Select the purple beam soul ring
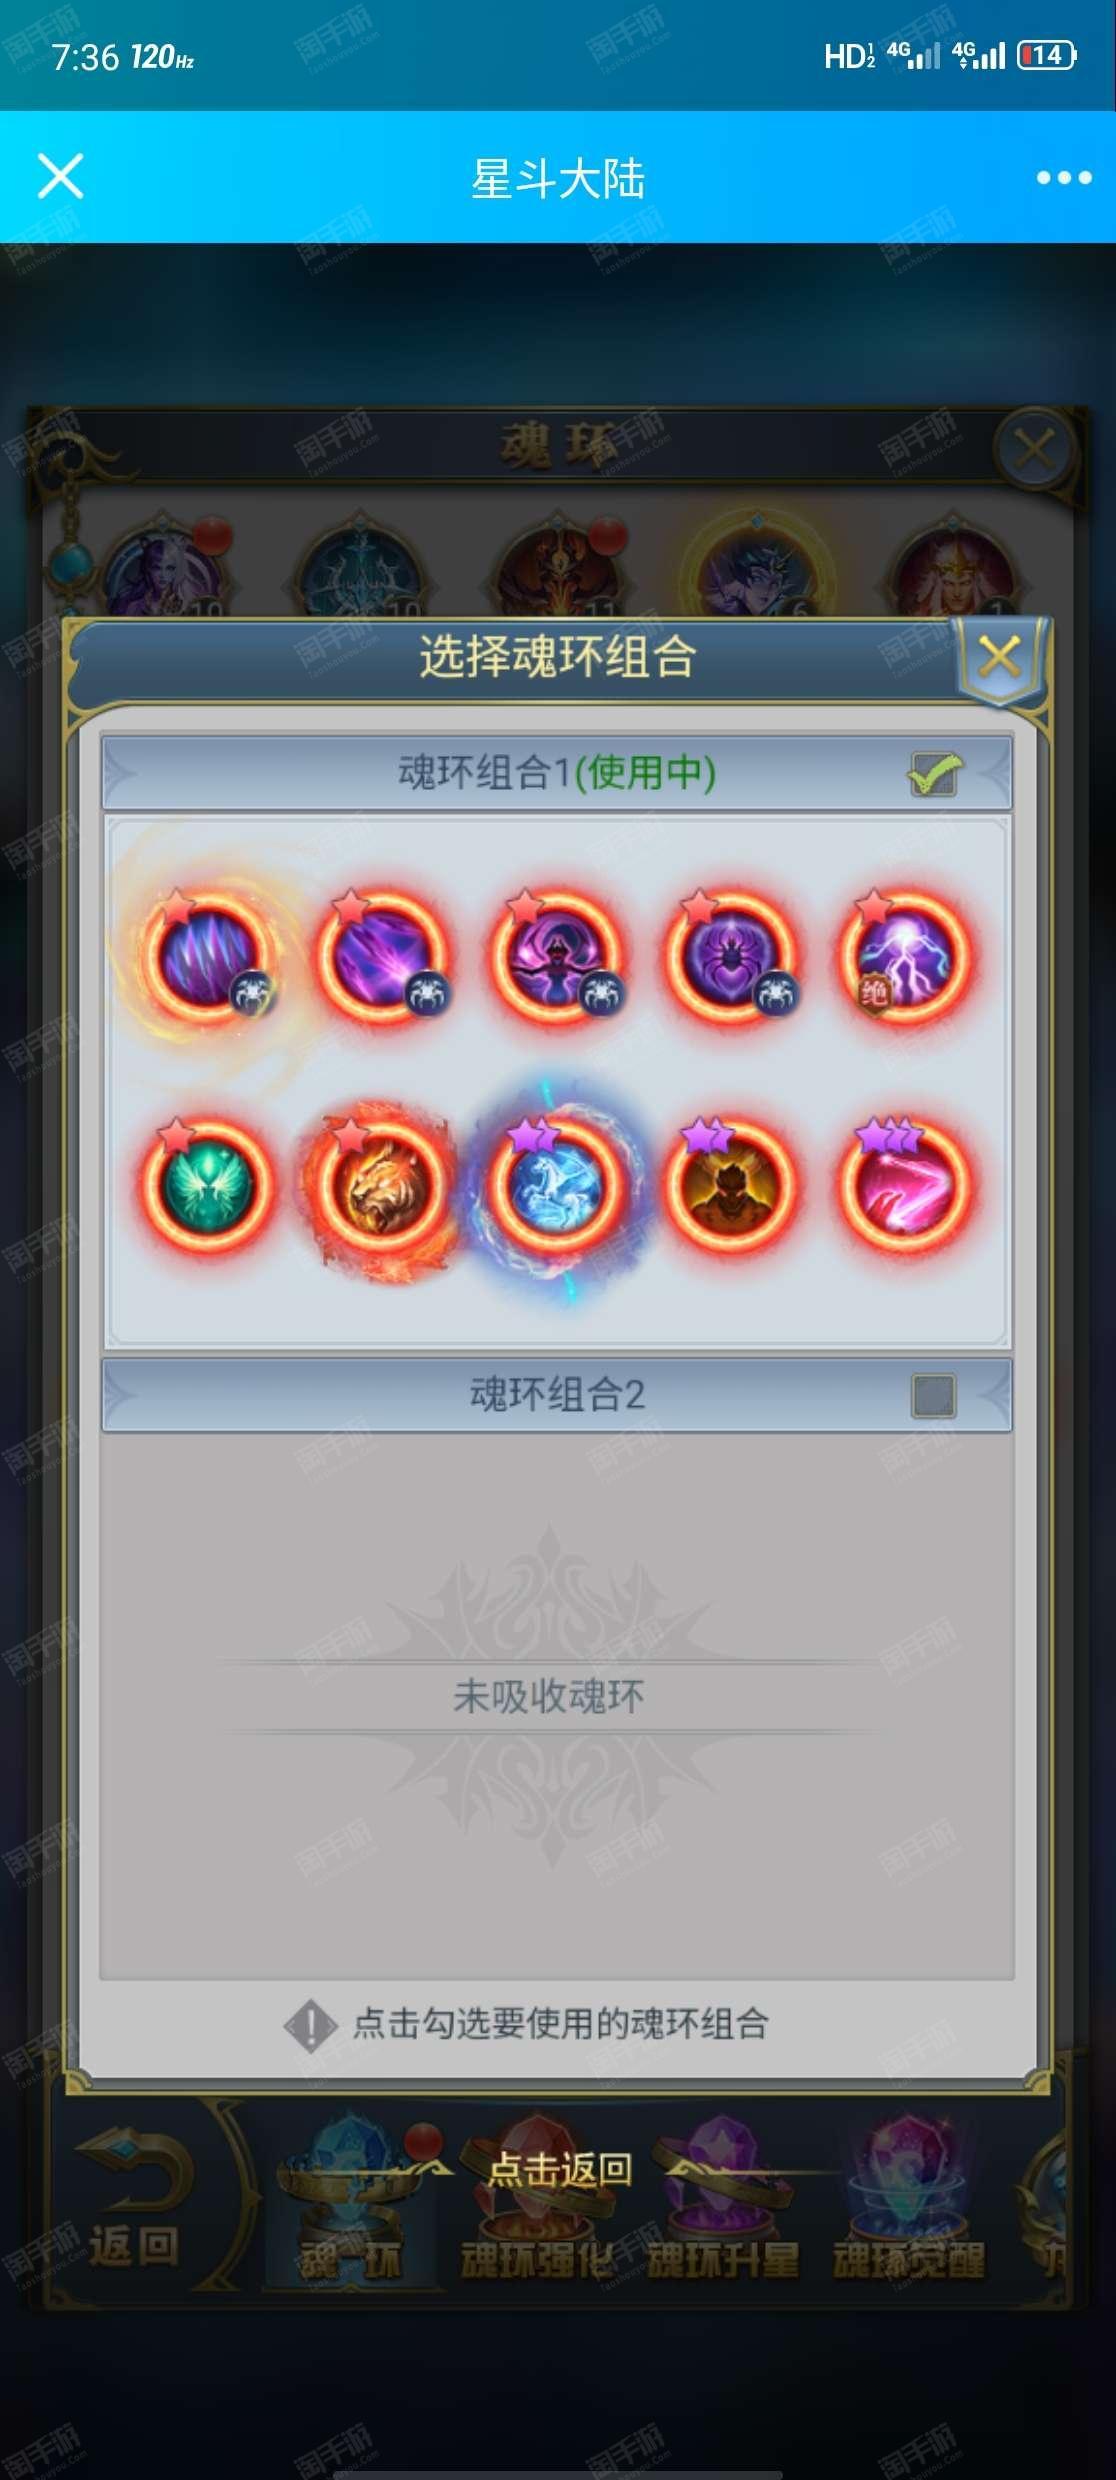Image resolution: width=1116 pixels, height=2480 pixels. pyautogui.click(x=380, y=957)
